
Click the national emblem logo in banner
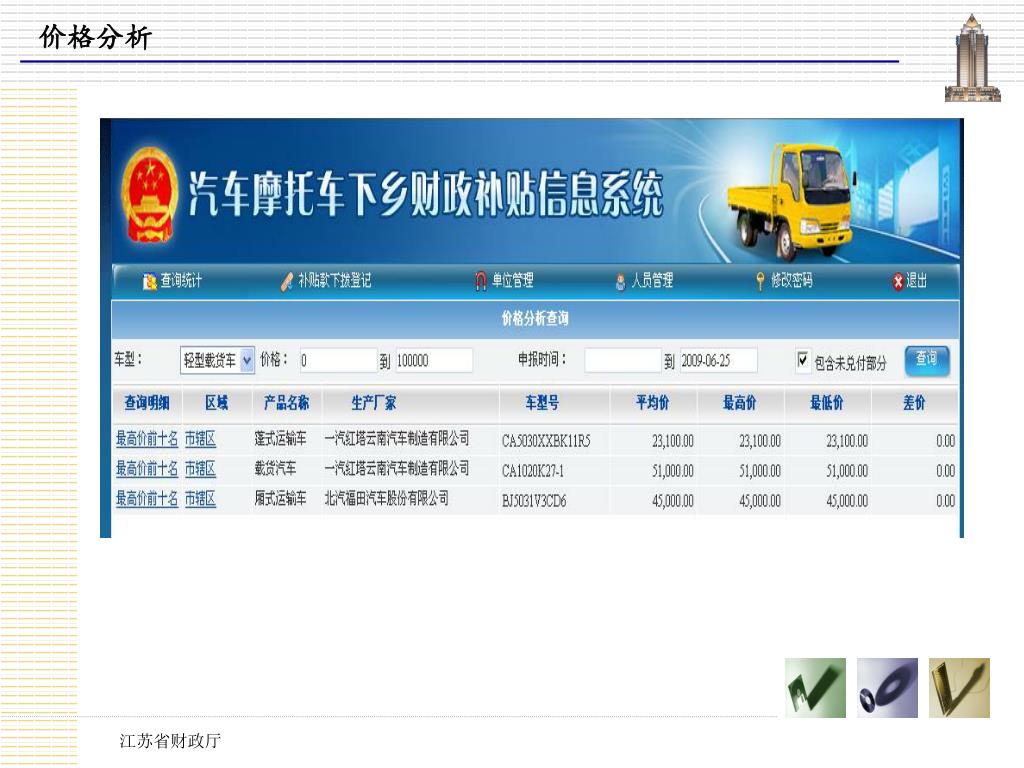pos(150,195)
